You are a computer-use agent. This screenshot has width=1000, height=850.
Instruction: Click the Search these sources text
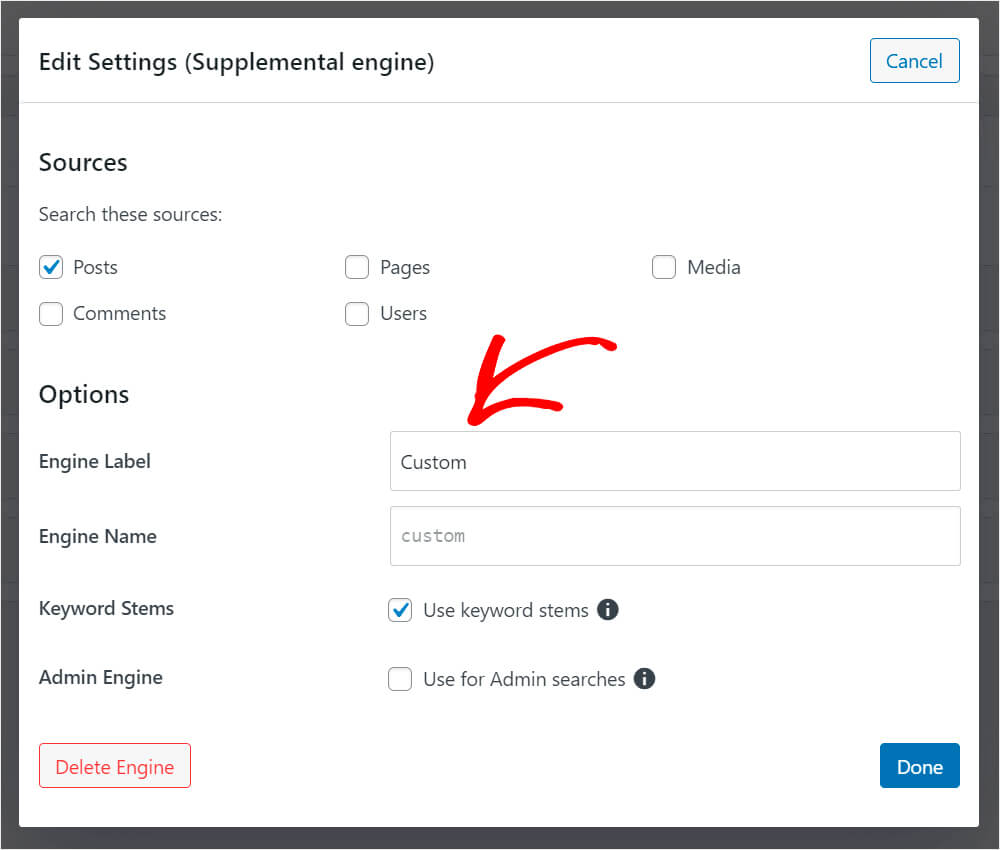(131, 214)
